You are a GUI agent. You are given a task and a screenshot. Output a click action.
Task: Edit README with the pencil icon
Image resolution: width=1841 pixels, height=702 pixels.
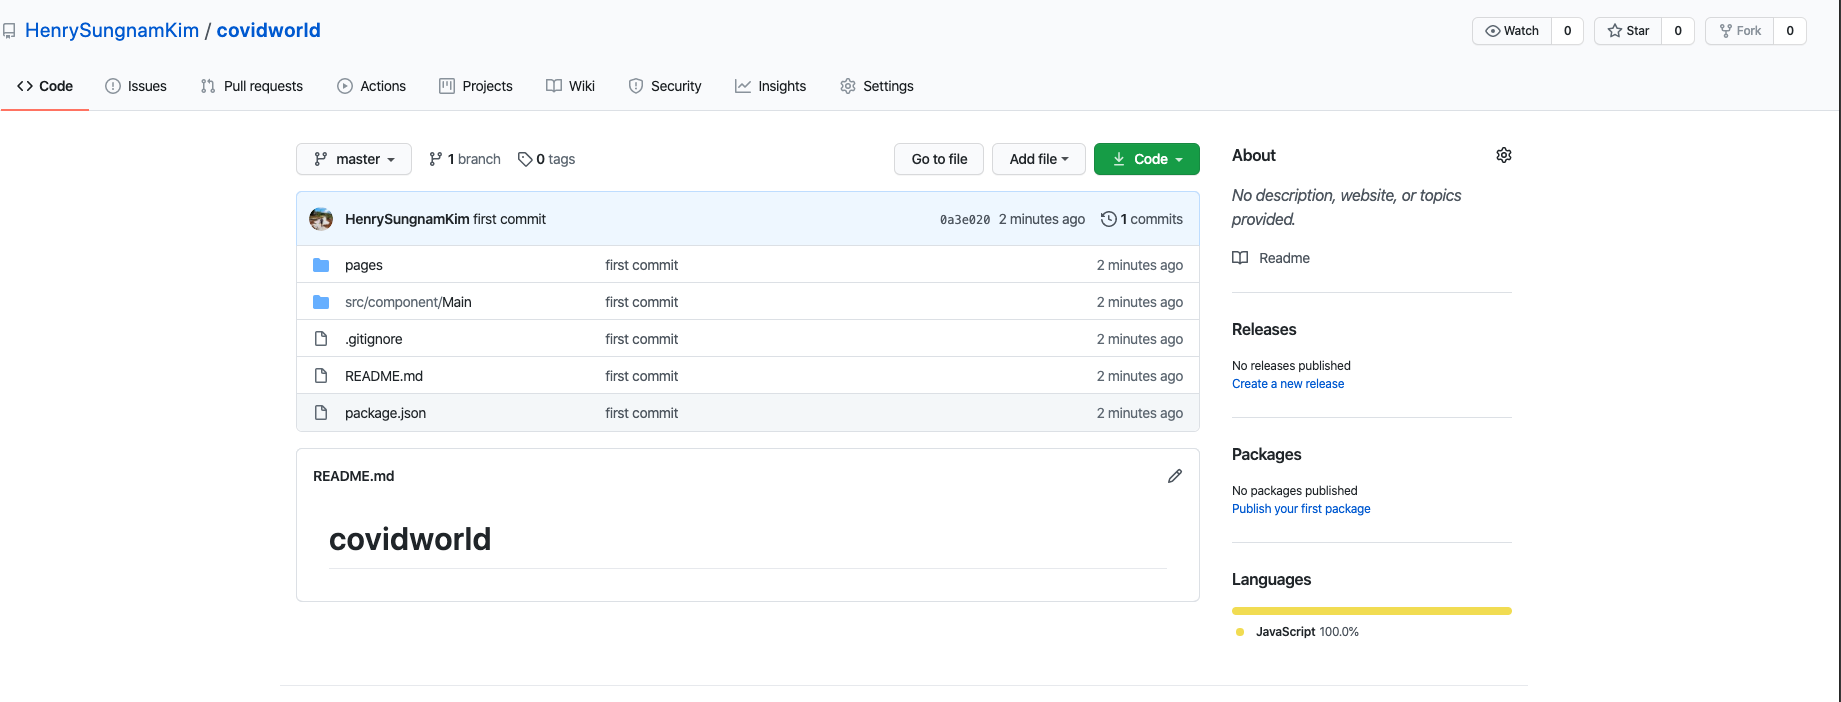[1175, 476]
